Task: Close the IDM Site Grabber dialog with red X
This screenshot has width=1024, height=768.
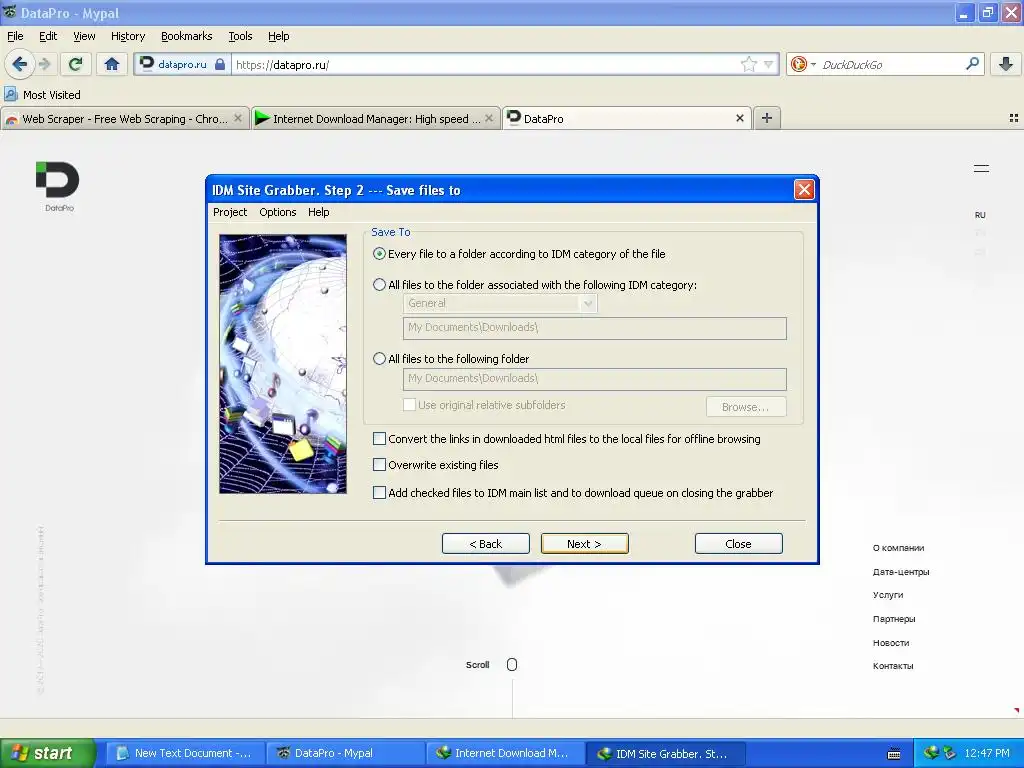Action: pos(804,190)
